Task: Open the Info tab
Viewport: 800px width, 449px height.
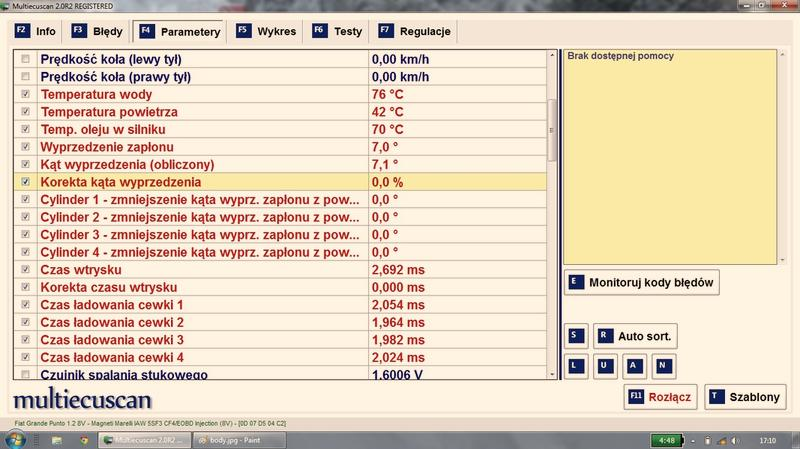Action: click(35, 32)
